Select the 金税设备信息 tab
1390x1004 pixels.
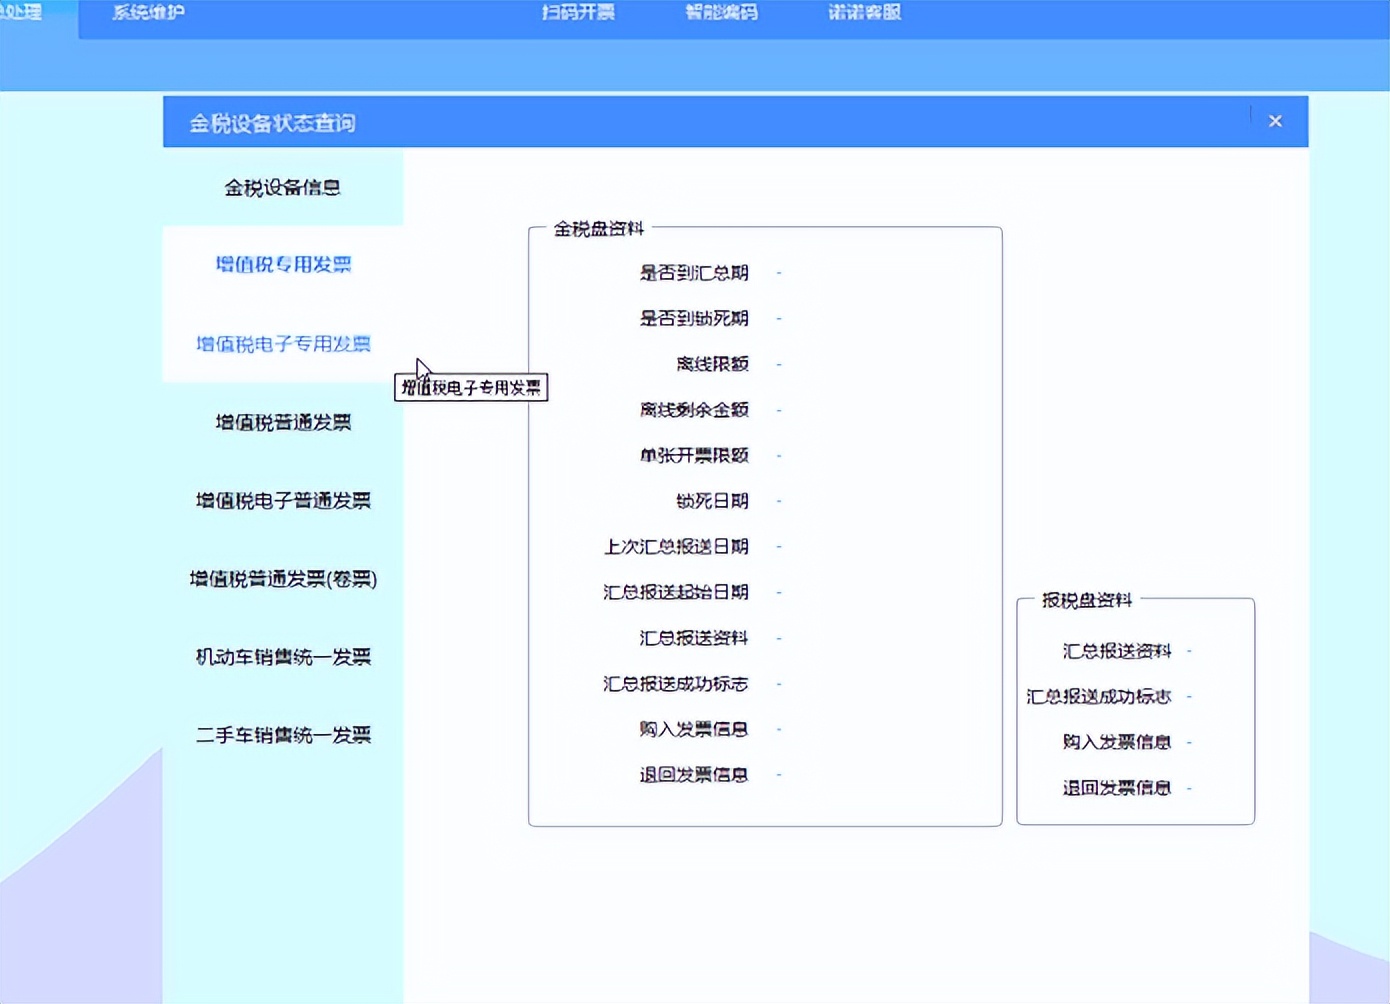(x=283, y=187)
